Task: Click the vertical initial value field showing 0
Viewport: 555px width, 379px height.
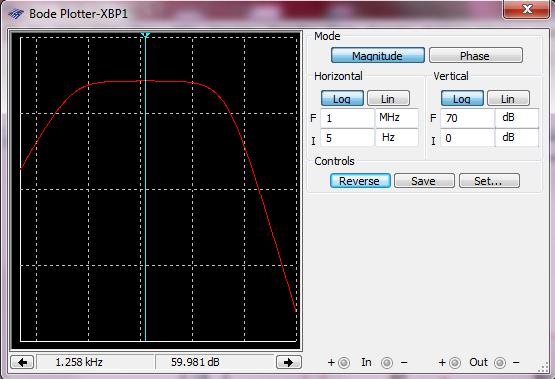Action: click(x=467, y=138)
